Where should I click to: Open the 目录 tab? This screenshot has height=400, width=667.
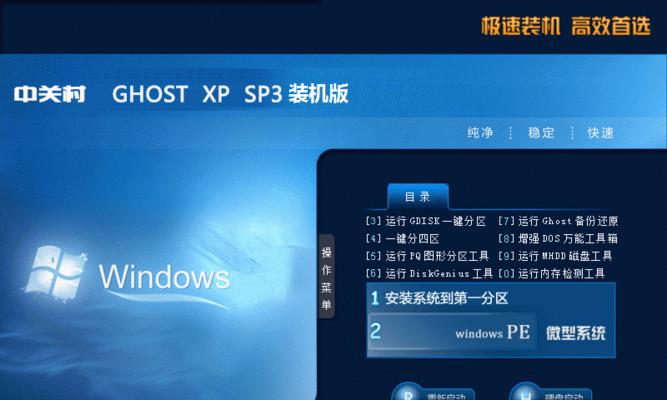tap(417, 197)
